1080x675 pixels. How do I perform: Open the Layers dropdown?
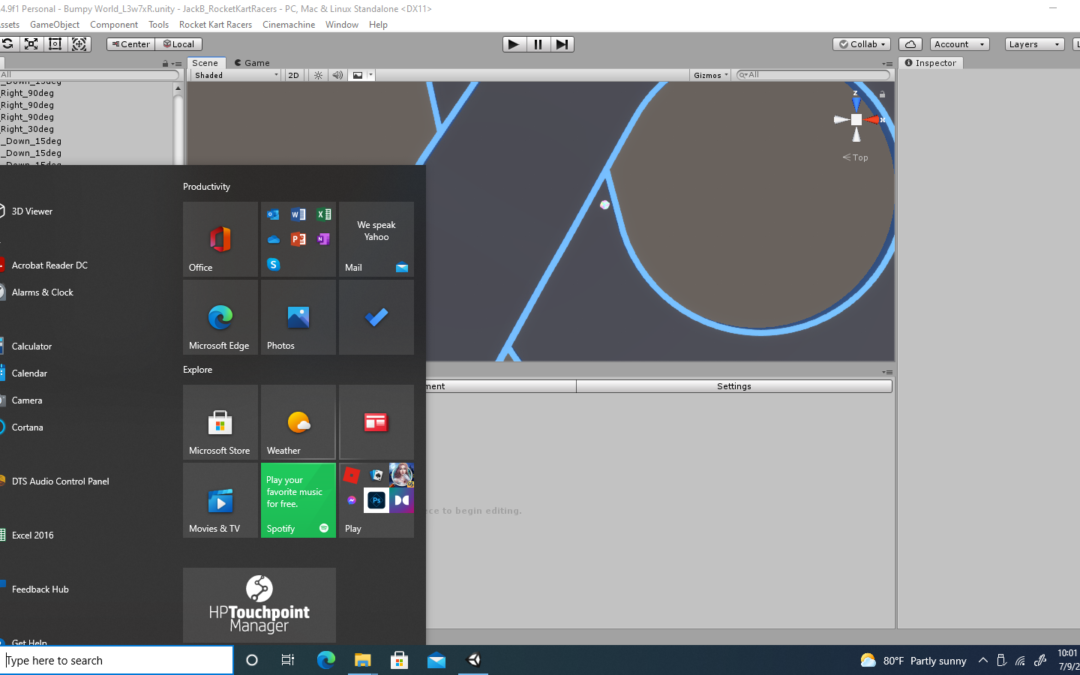point(1035,44)
